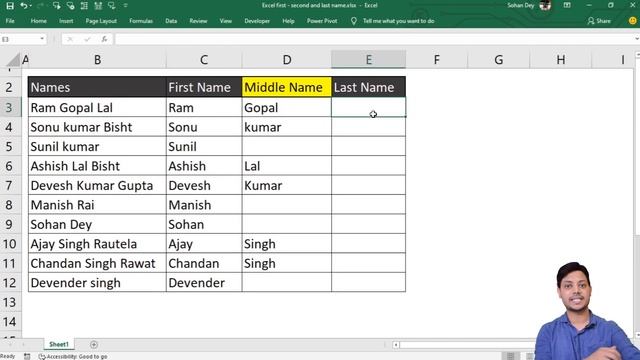Select cell with Ajay Singh Rautela
Image resolution: width=640 pixels, height=360 pixels.
click(x=97, y=244)
